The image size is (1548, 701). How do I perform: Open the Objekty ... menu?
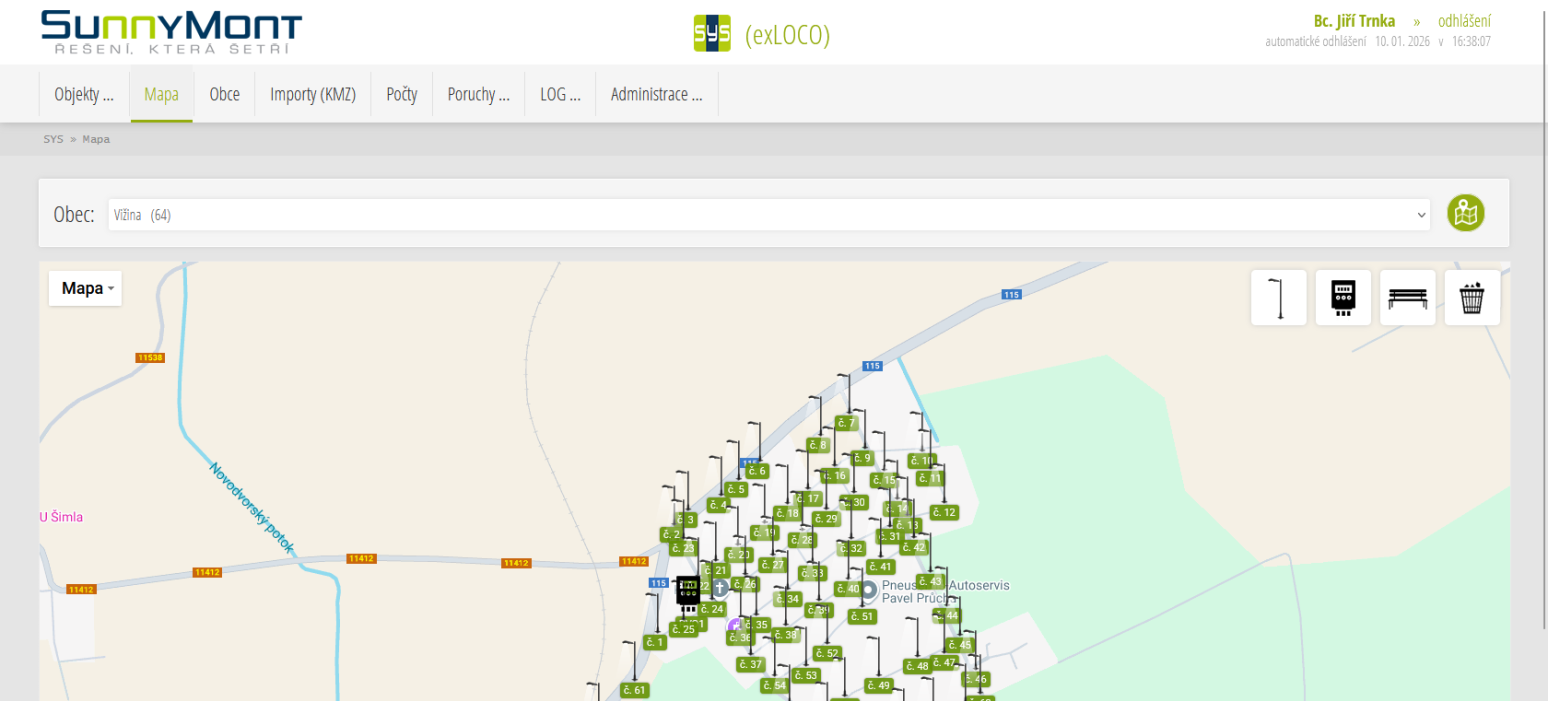tap(84, 95)
